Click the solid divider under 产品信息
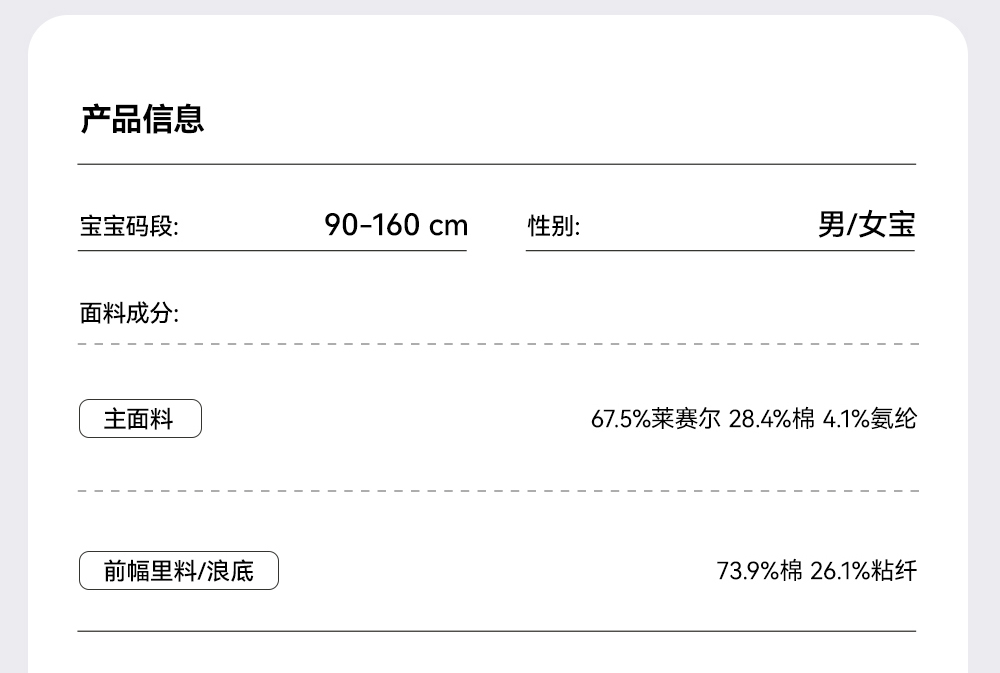Screen dimensions: 1000x673 [497, 164]
